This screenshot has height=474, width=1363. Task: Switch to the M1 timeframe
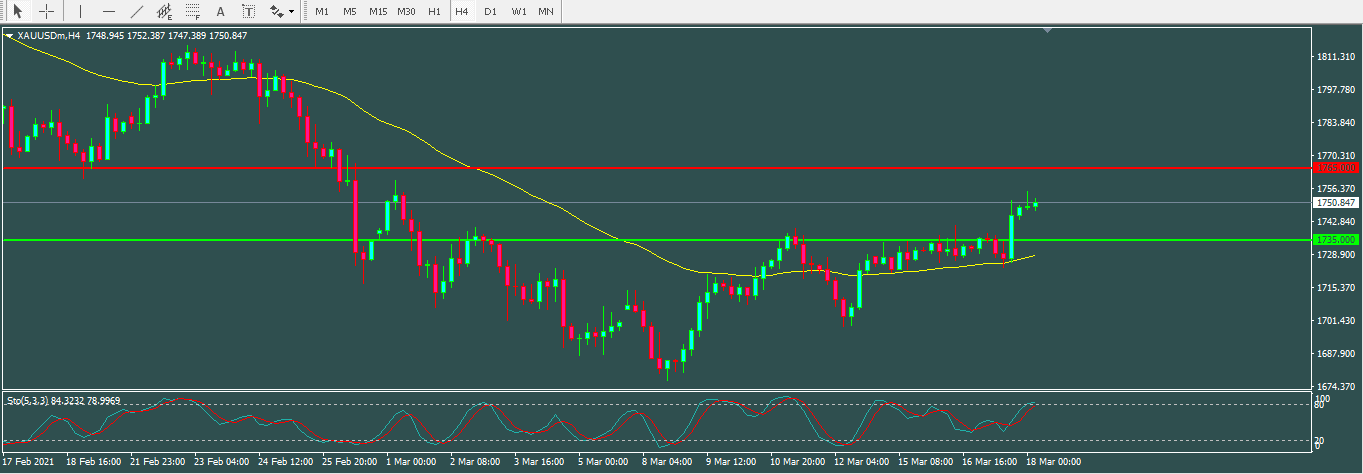click(x=321, y=12)
